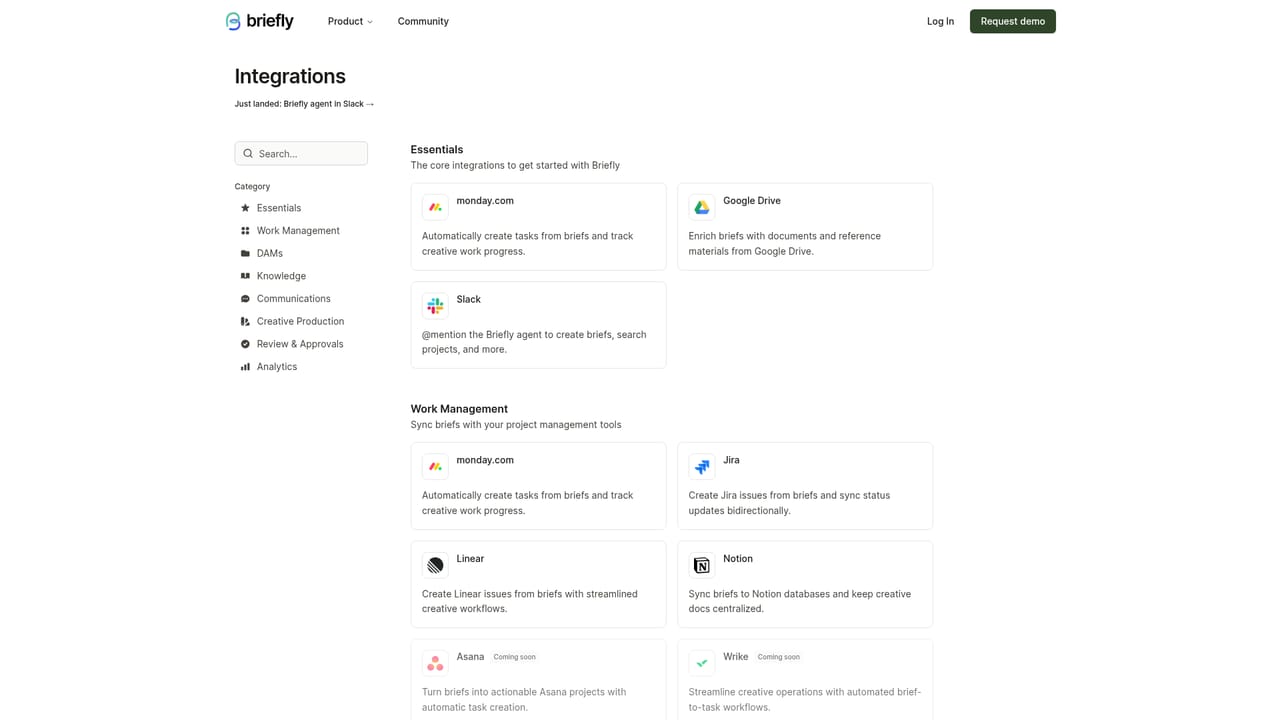Click the Coming soon badge next to Asana
Viewport: 1280px width, 720px height.
click(x=514, y=657)
